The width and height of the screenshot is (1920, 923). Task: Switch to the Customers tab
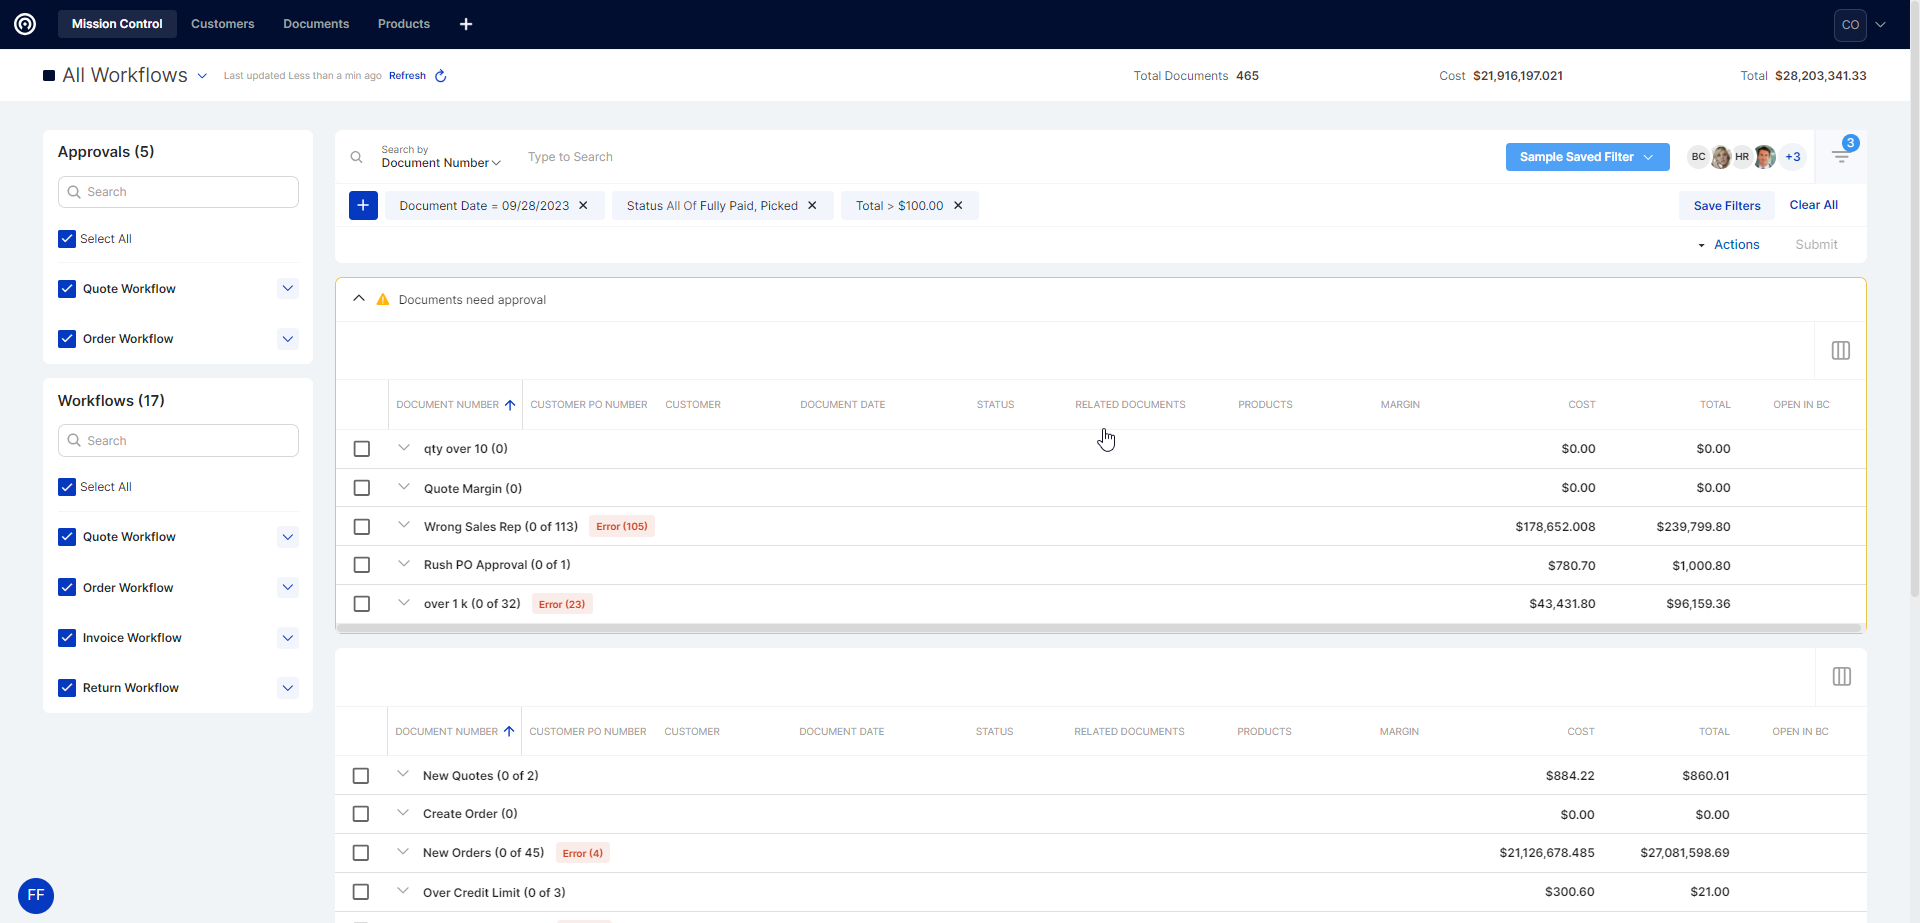222,24
